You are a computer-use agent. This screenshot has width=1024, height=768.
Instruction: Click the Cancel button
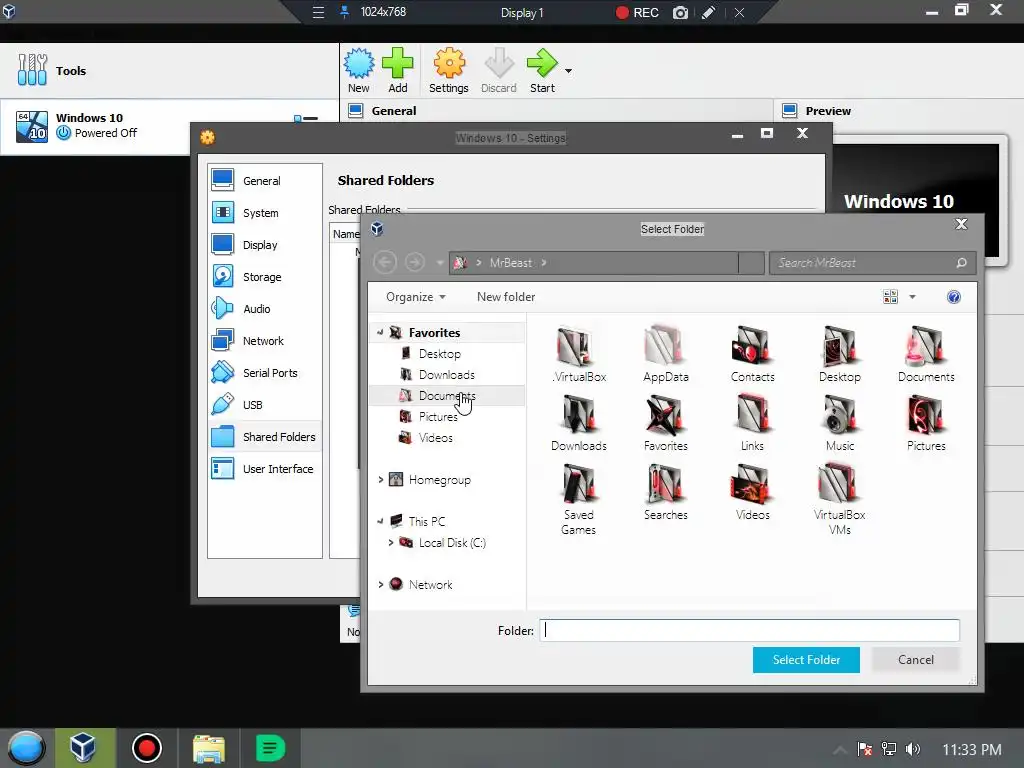(x=916, y=660)
